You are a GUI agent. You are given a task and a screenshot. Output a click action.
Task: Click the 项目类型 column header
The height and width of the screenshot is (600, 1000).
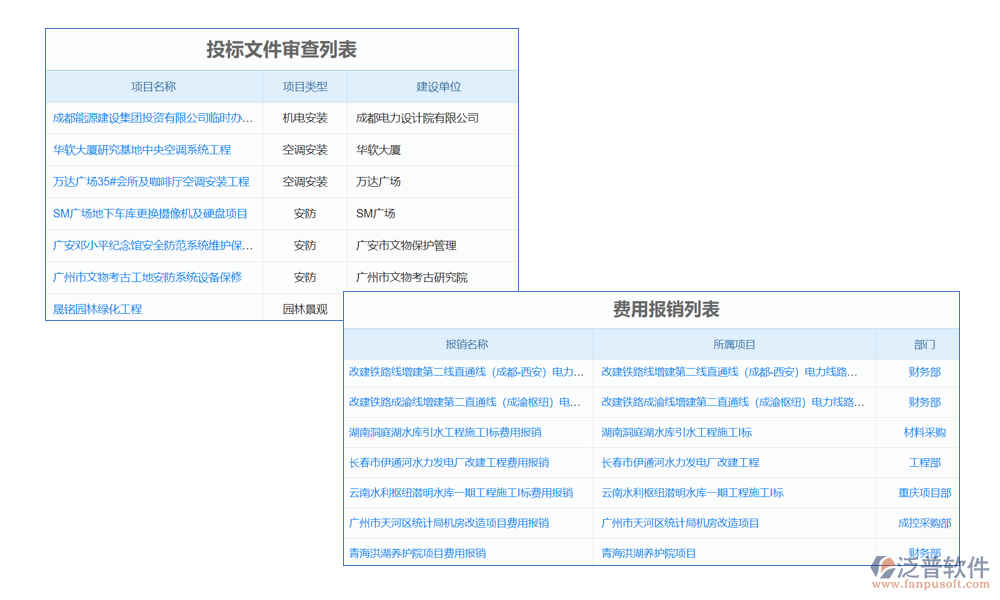coord(304,87)
